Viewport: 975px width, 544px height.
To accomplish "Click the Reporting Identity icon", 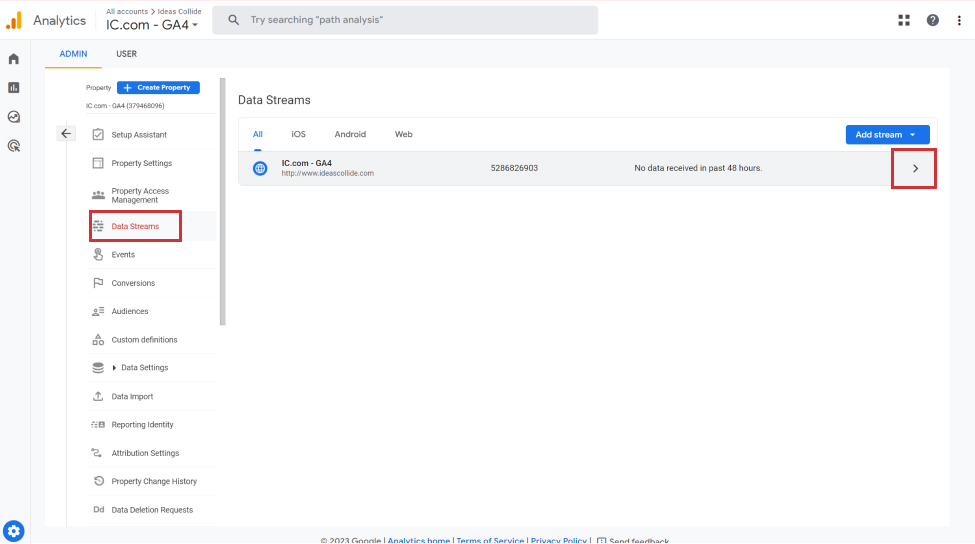I will click(x=98, y=425).
